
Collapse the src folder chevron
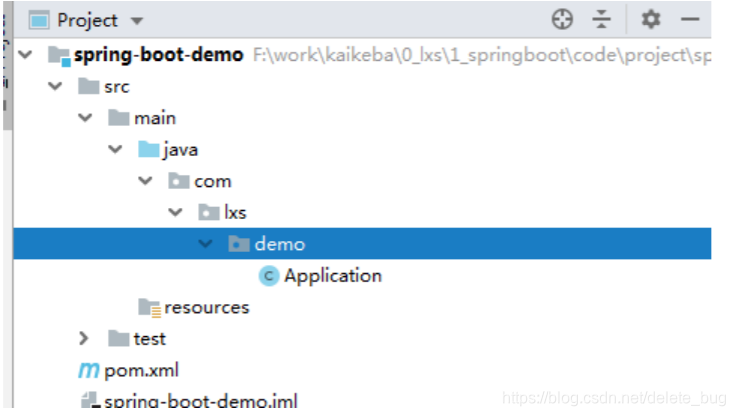point(55,86)
